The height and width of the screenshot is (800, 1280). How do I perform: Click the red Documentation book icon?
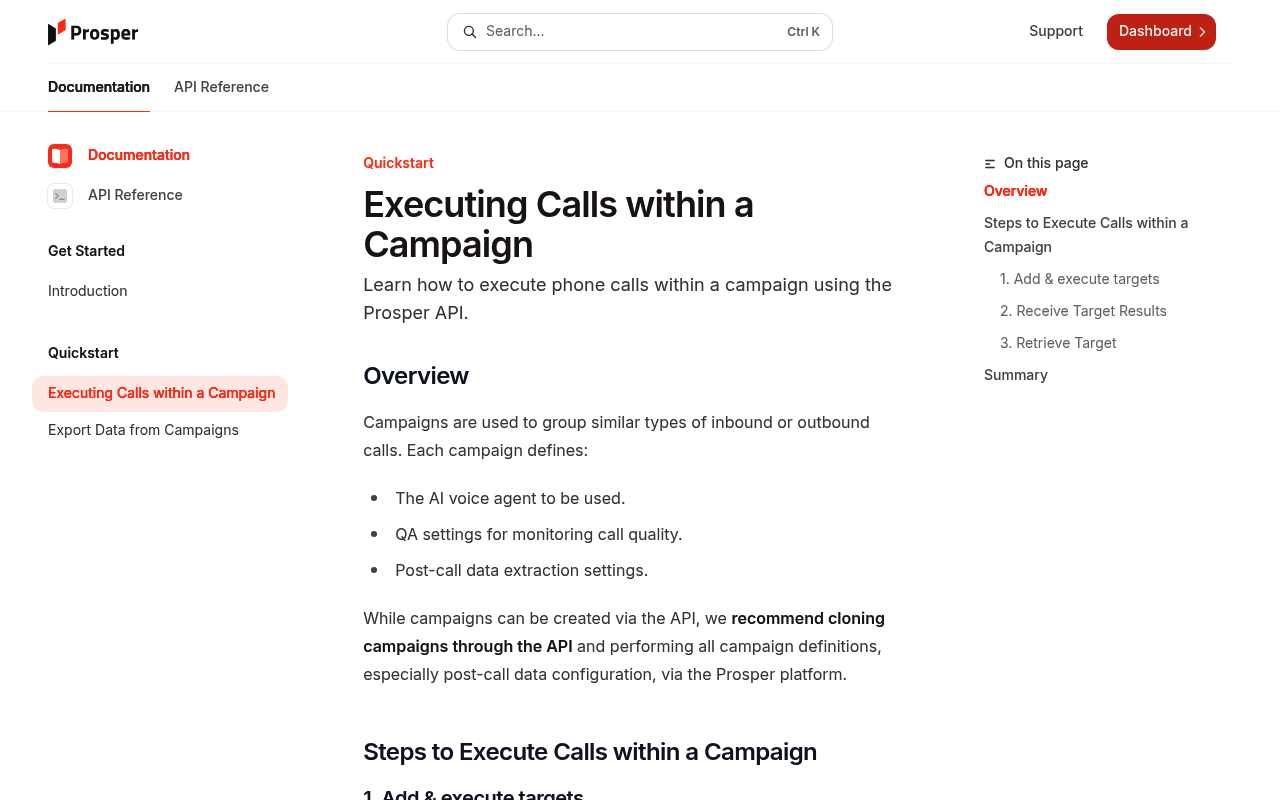[60, 156]
